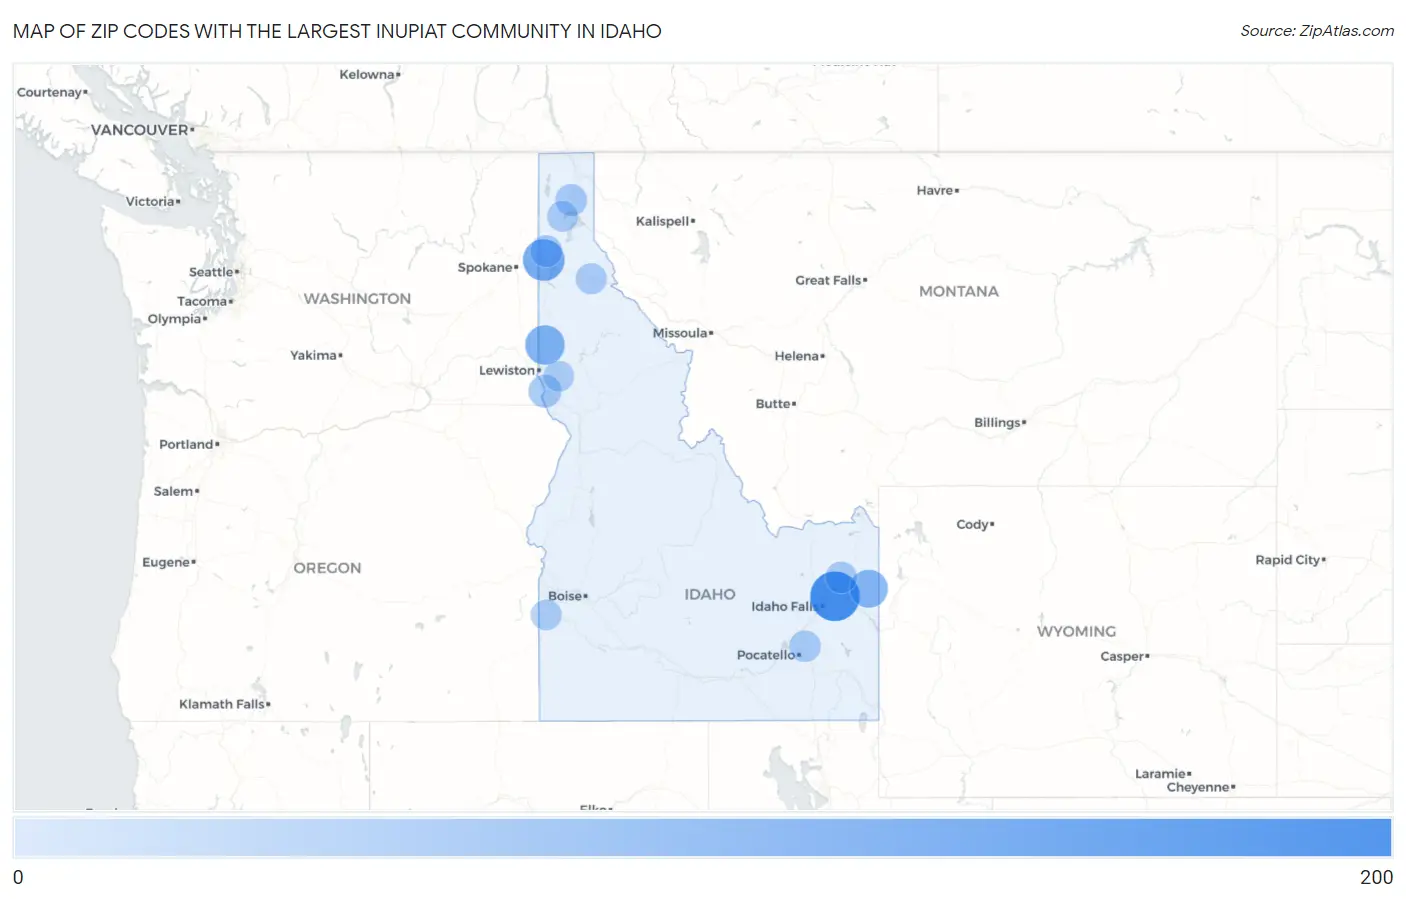Click the light bubble east of Spokane cluster
Screen dimensions: 1406x899
coord(591,278)
